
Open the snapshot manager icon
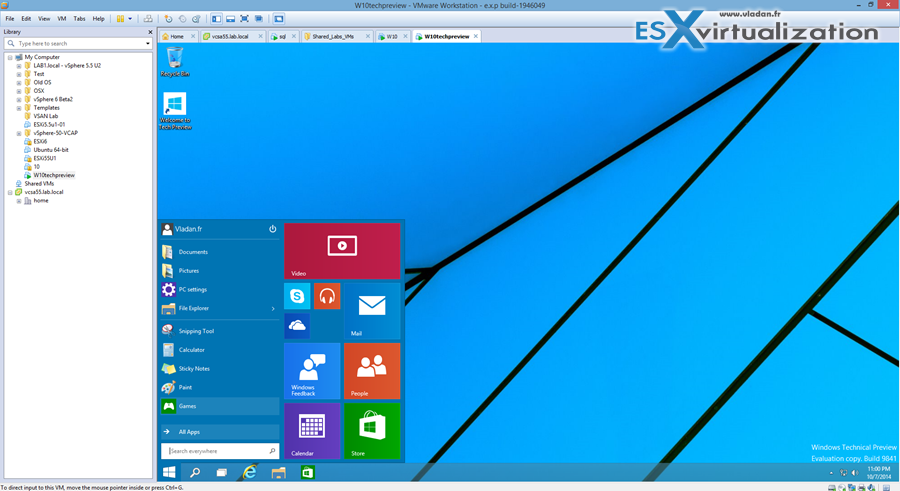(x=196, y=18)
